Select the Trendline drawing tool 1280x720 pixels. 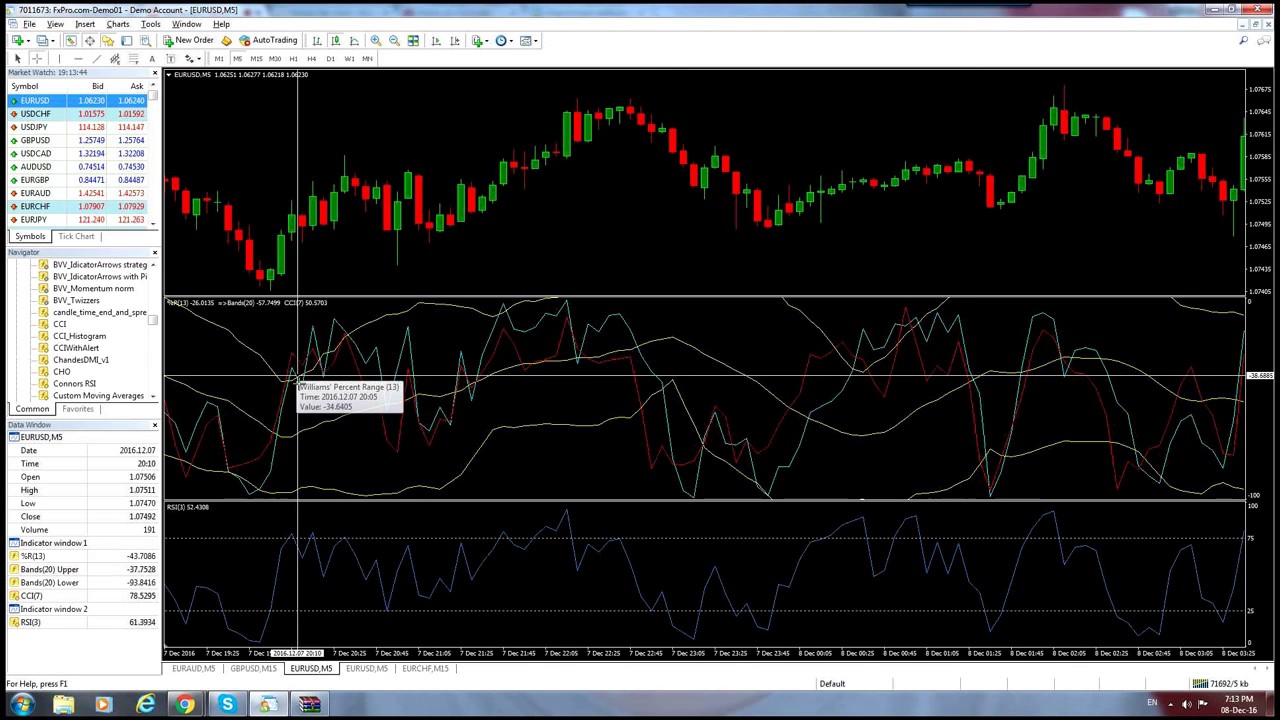coord(97,59)
